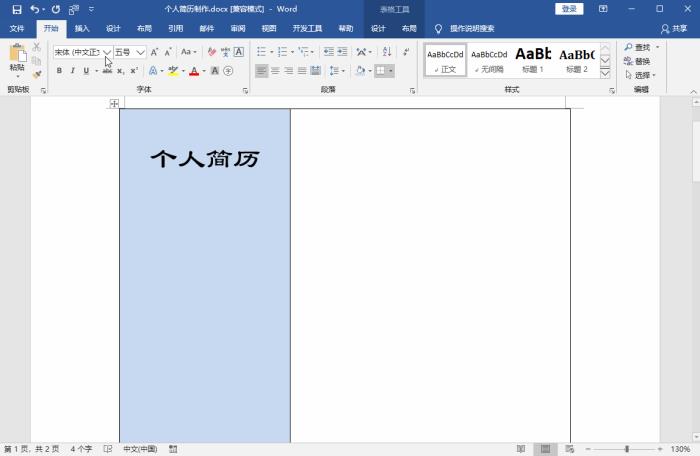Click the Paste clipboard icon
Screen dimensions: 700x456
coord(17,54)
